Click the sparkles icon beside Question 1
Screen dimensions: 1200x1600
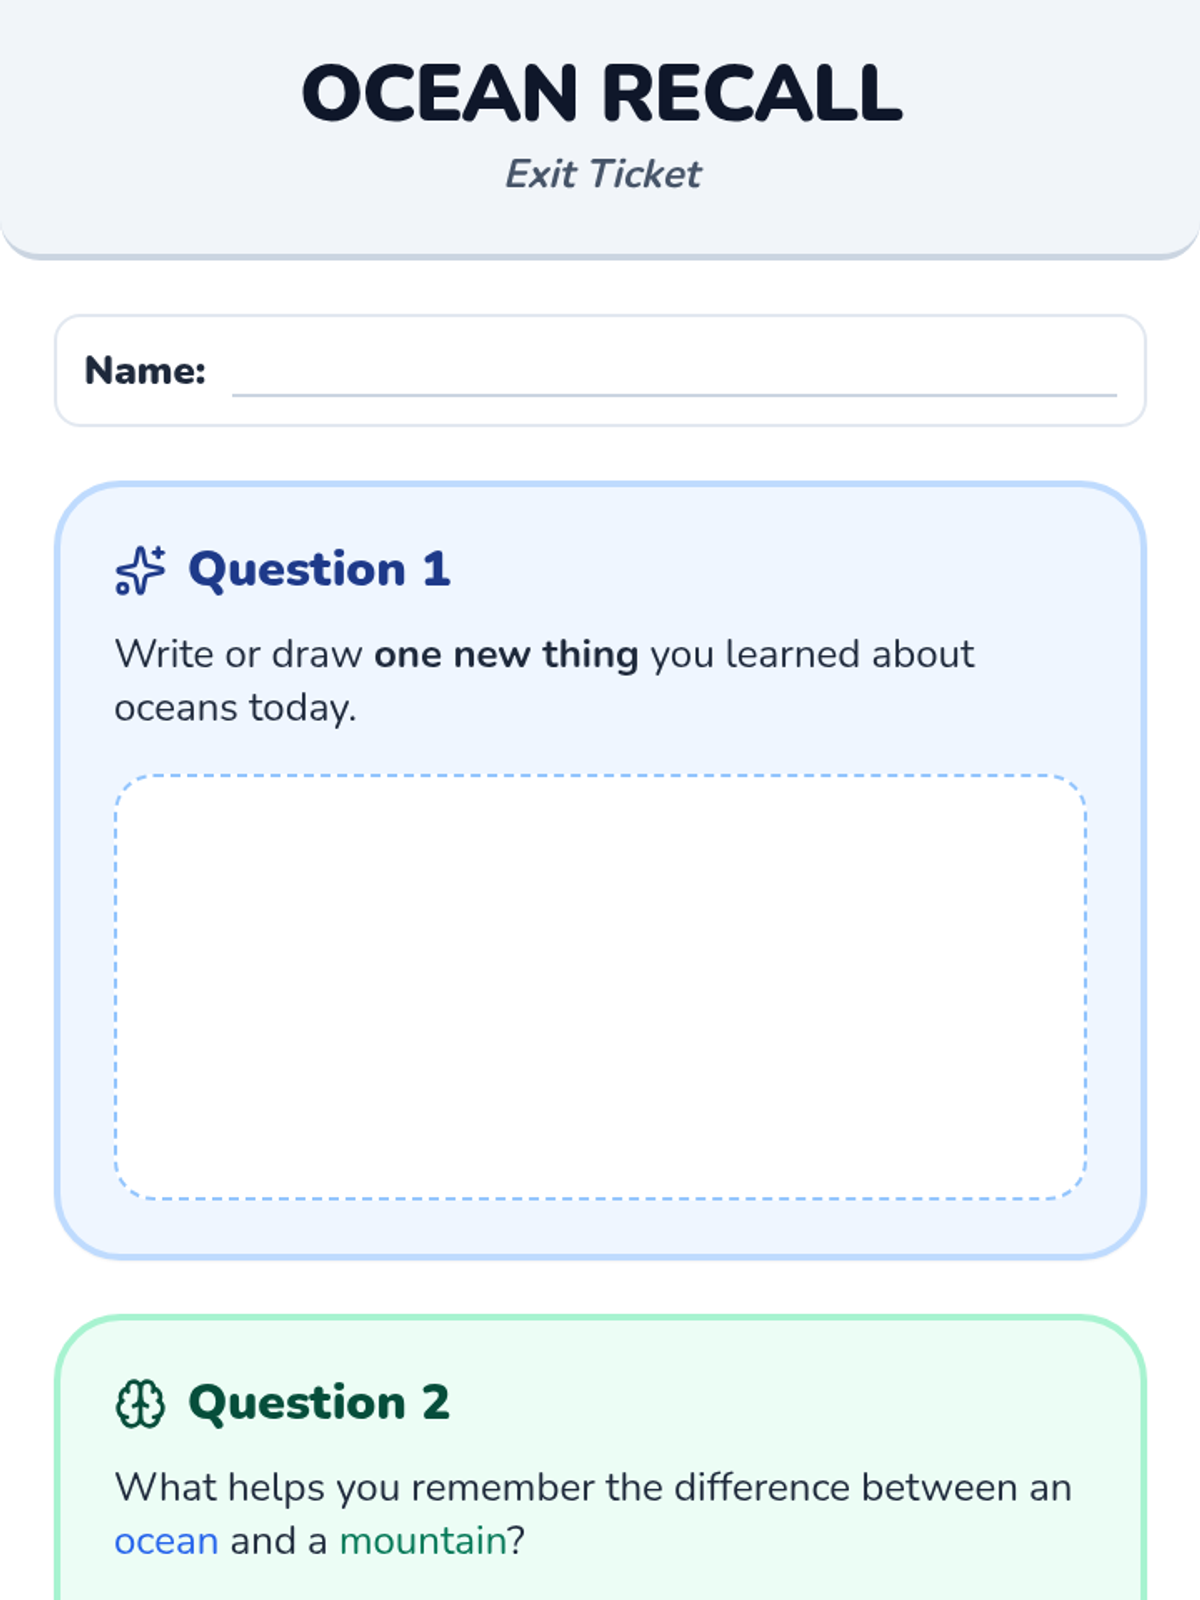[140, 570]
